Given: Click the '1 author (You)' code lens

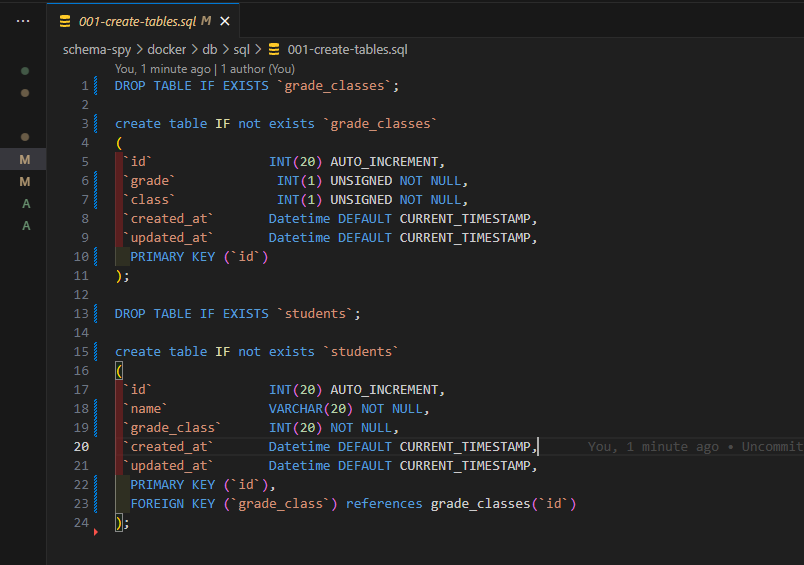Looking at the screenshot, I should pos(258,69).
